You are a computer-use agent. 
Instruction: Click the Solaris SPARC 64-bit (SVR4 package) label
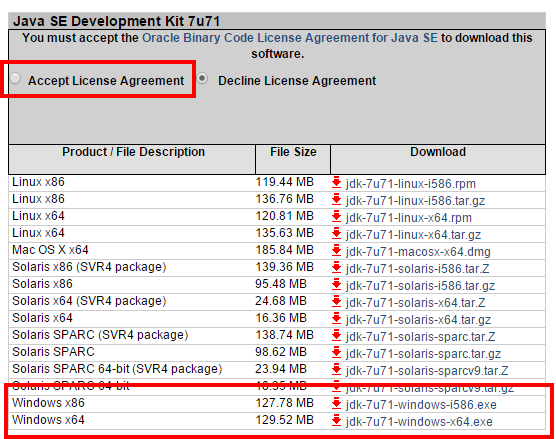[x=117, y=369]
